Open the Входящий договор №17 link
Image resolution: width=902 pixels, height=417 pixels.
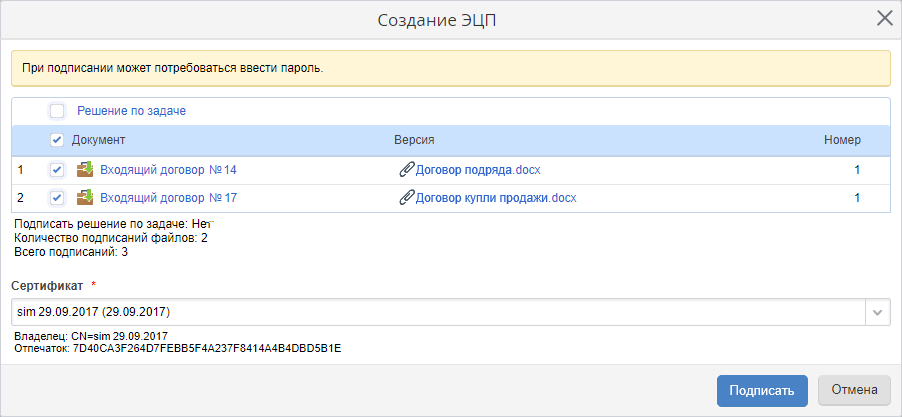(x=168, y=198)
